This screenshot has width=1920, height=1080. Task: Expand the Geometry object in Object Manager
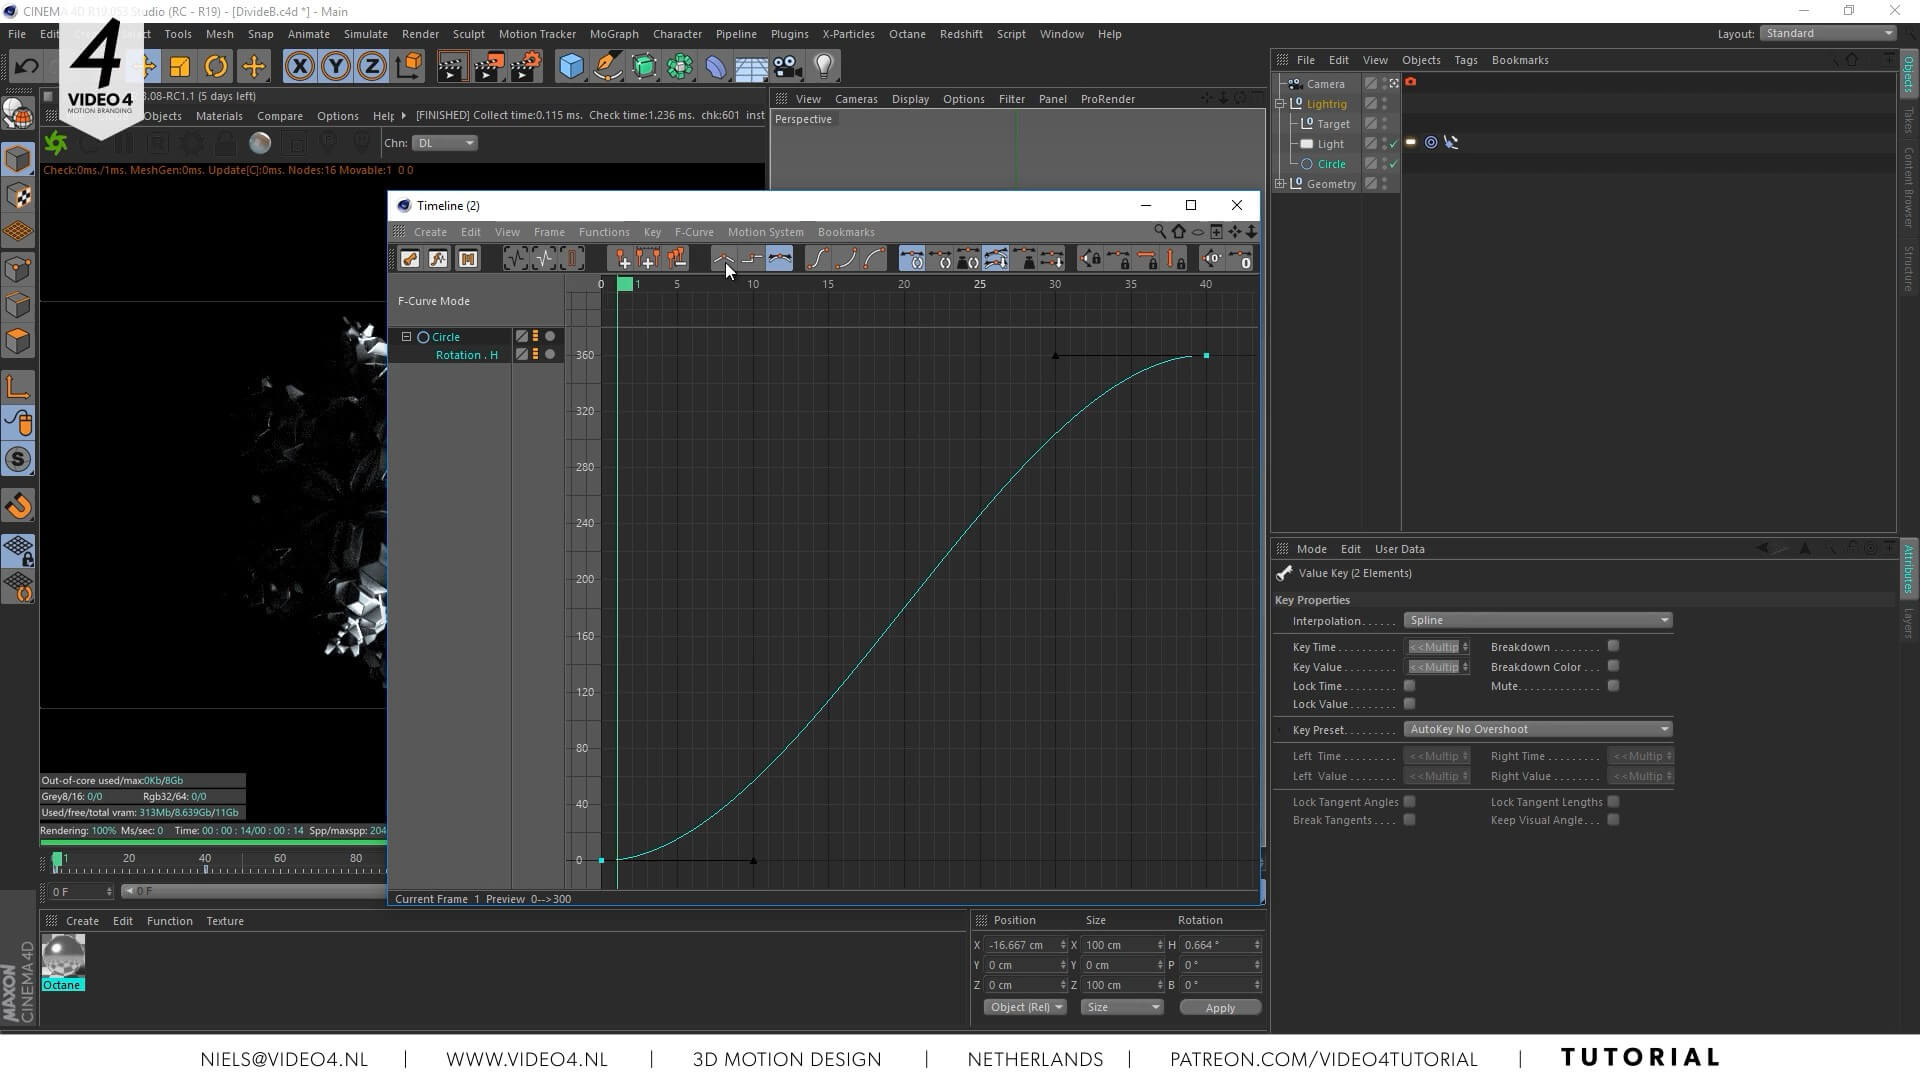(1280, 184)
